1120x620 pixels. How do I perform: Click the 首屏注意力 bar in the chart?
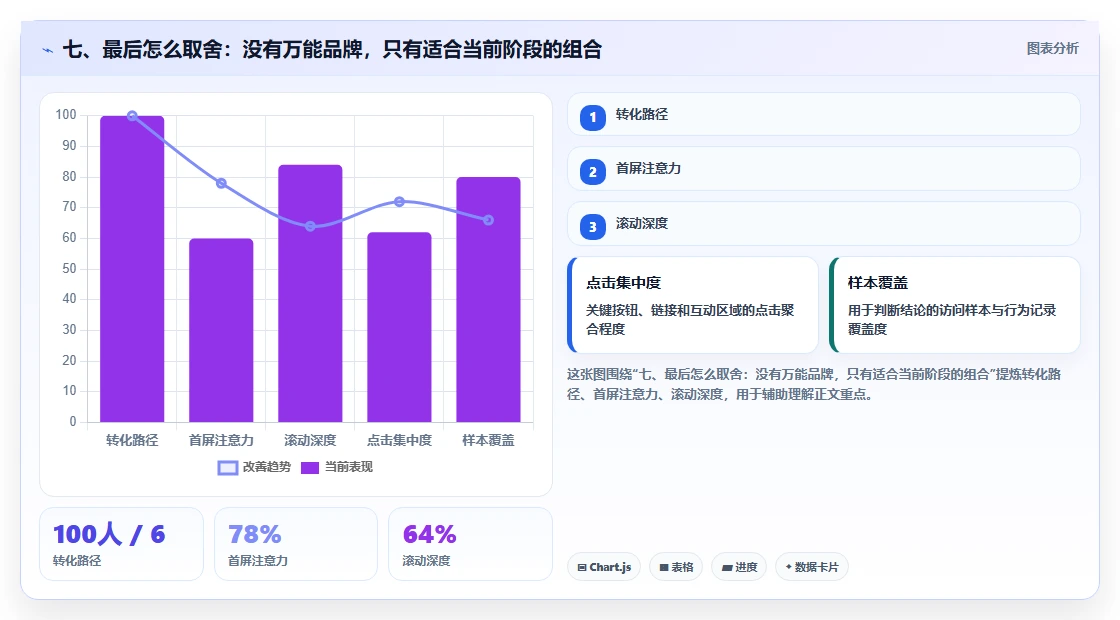point(221,330)
